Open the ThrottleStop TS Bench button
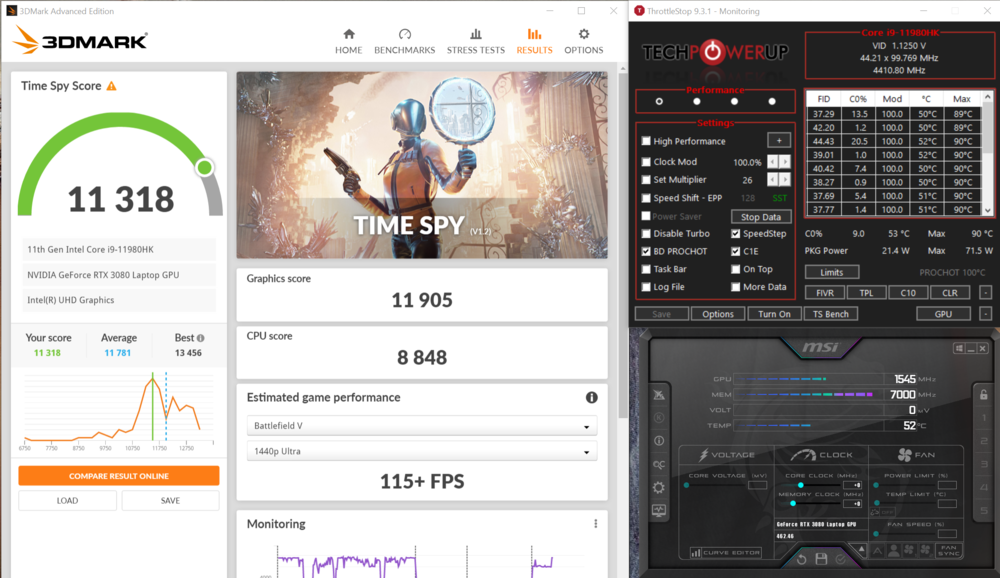The image size is (1000, 578). coord(830,314)
